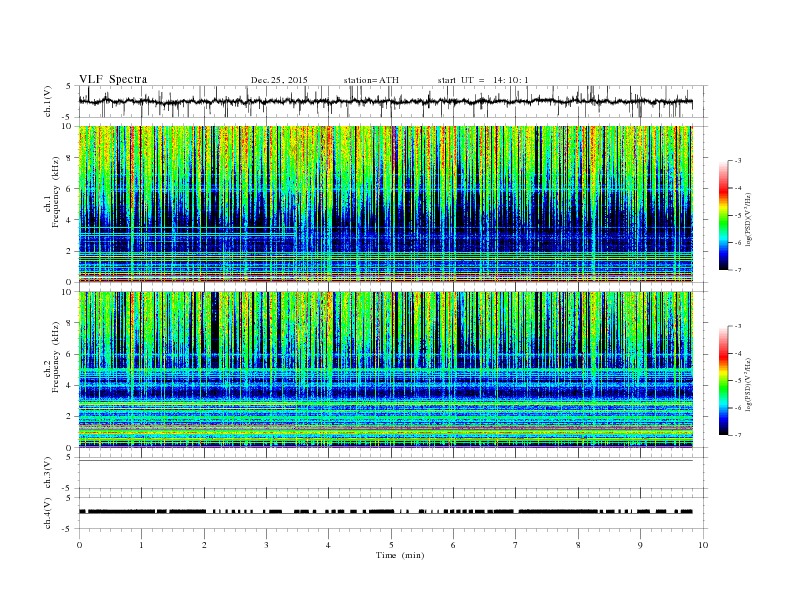Click the time-axis tick label '0'
The height and width of the screenshot is (612, 792).
[x=79, y=545]
